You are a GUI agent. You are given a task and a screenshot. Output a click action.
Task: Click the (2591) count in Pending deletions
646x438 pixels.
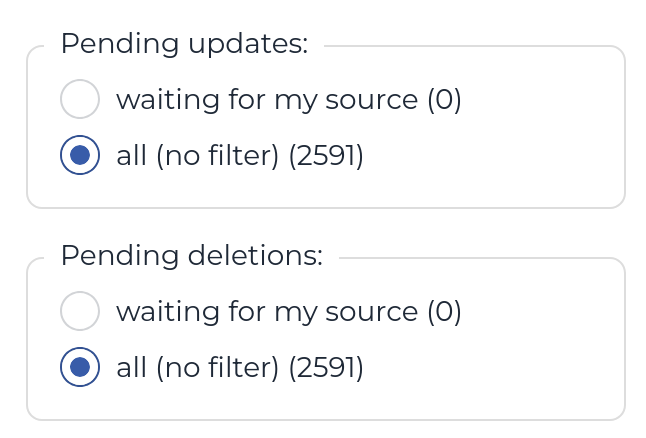325,367
